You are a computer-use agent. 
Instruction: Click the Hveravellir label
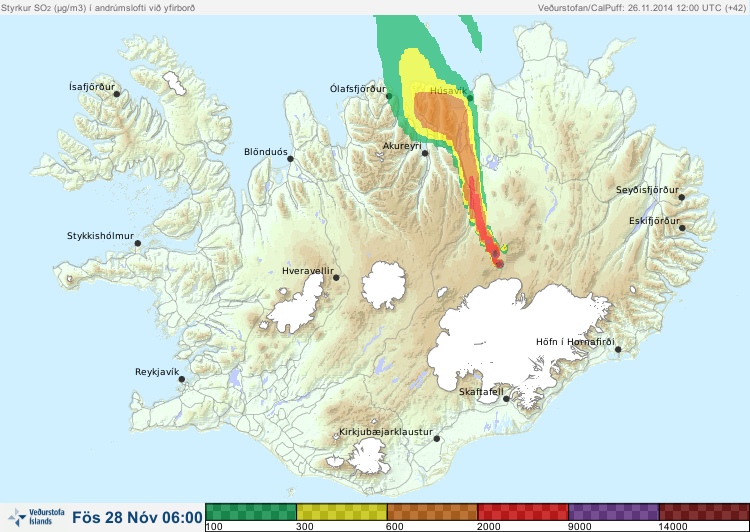[x=308, y=271]
